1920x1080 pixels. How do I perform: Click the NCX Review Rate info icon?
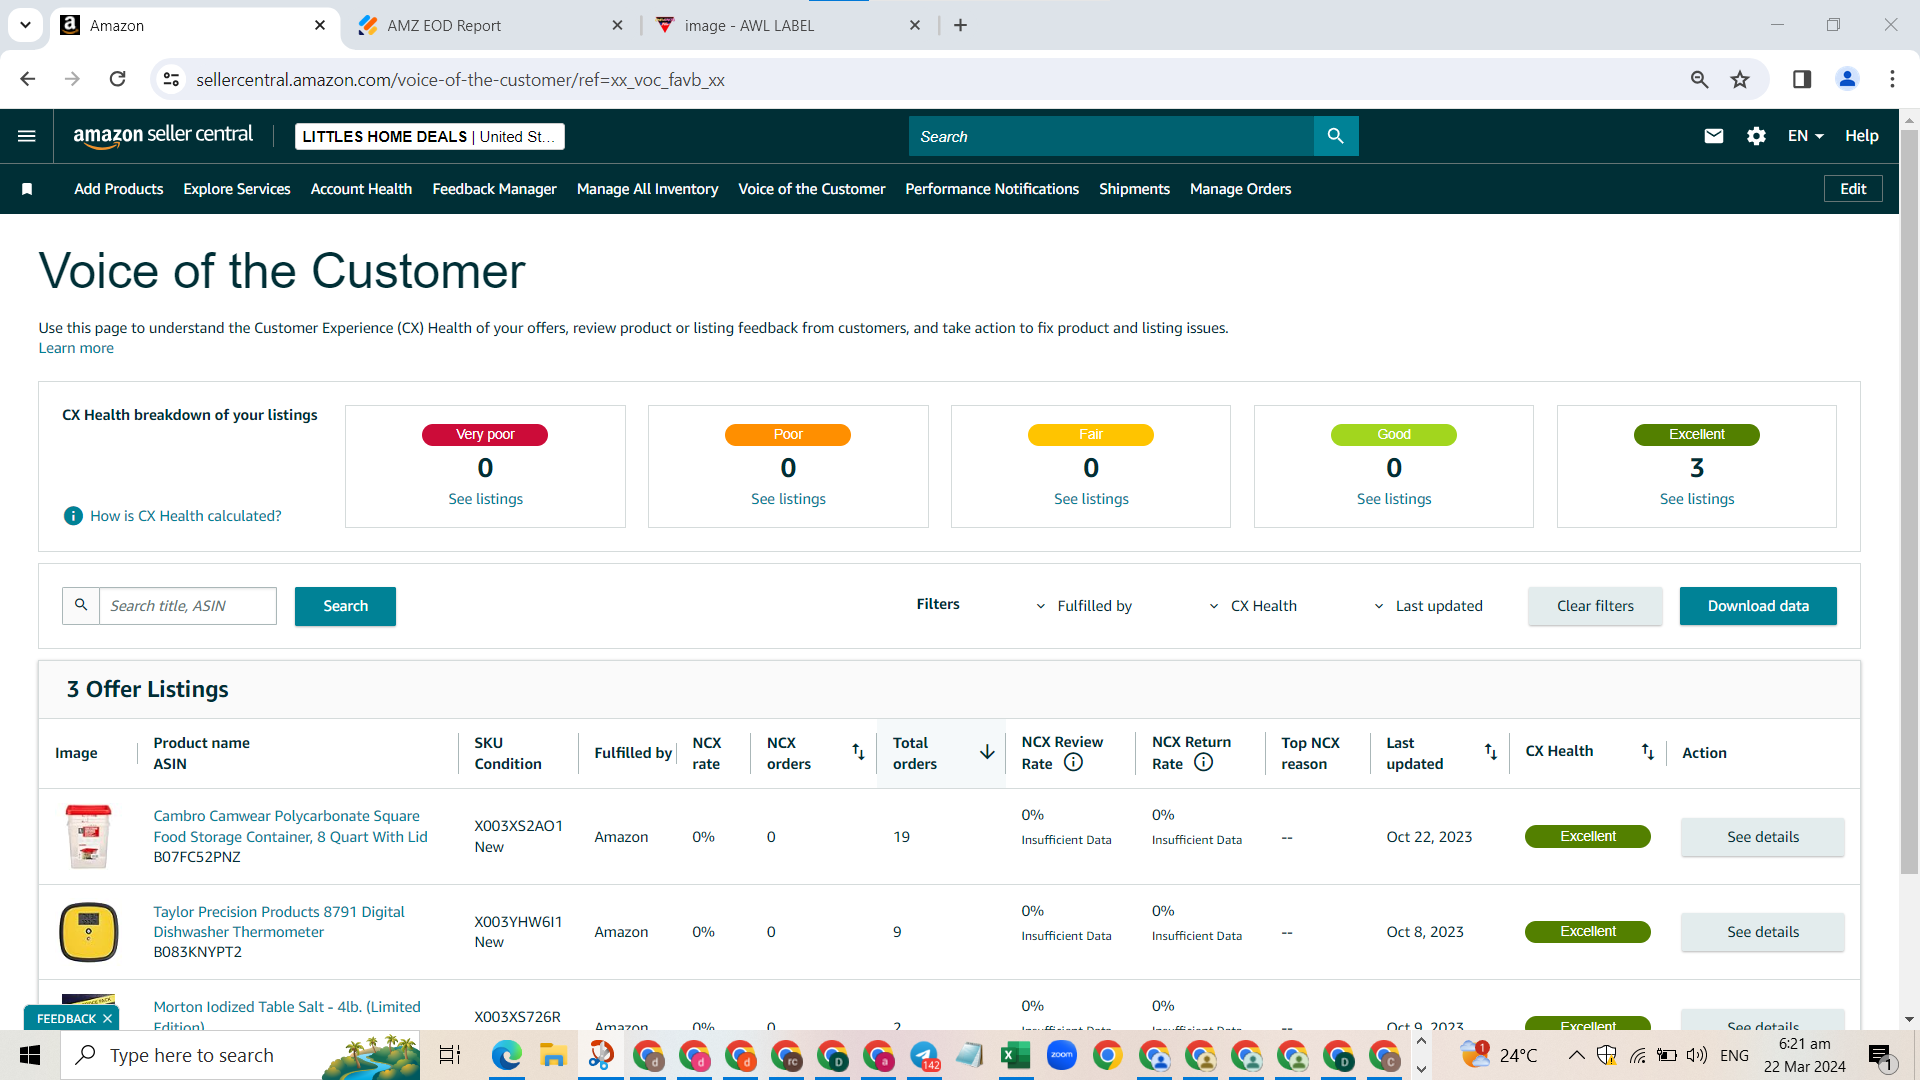coord(1073,762)
